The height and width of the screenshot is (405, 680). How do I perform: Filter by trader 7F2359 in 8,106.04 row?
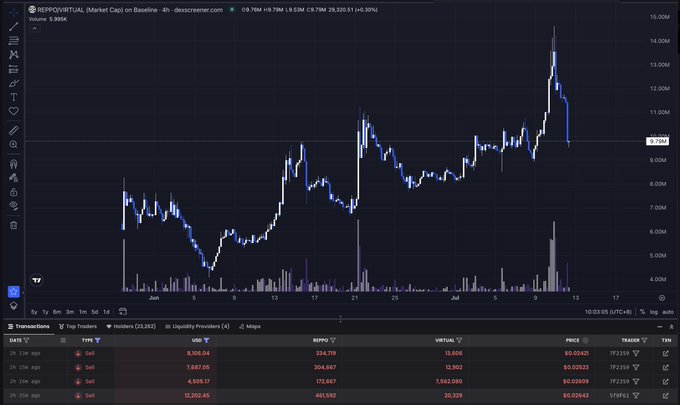pyautogui.click(x=636, y=353)
